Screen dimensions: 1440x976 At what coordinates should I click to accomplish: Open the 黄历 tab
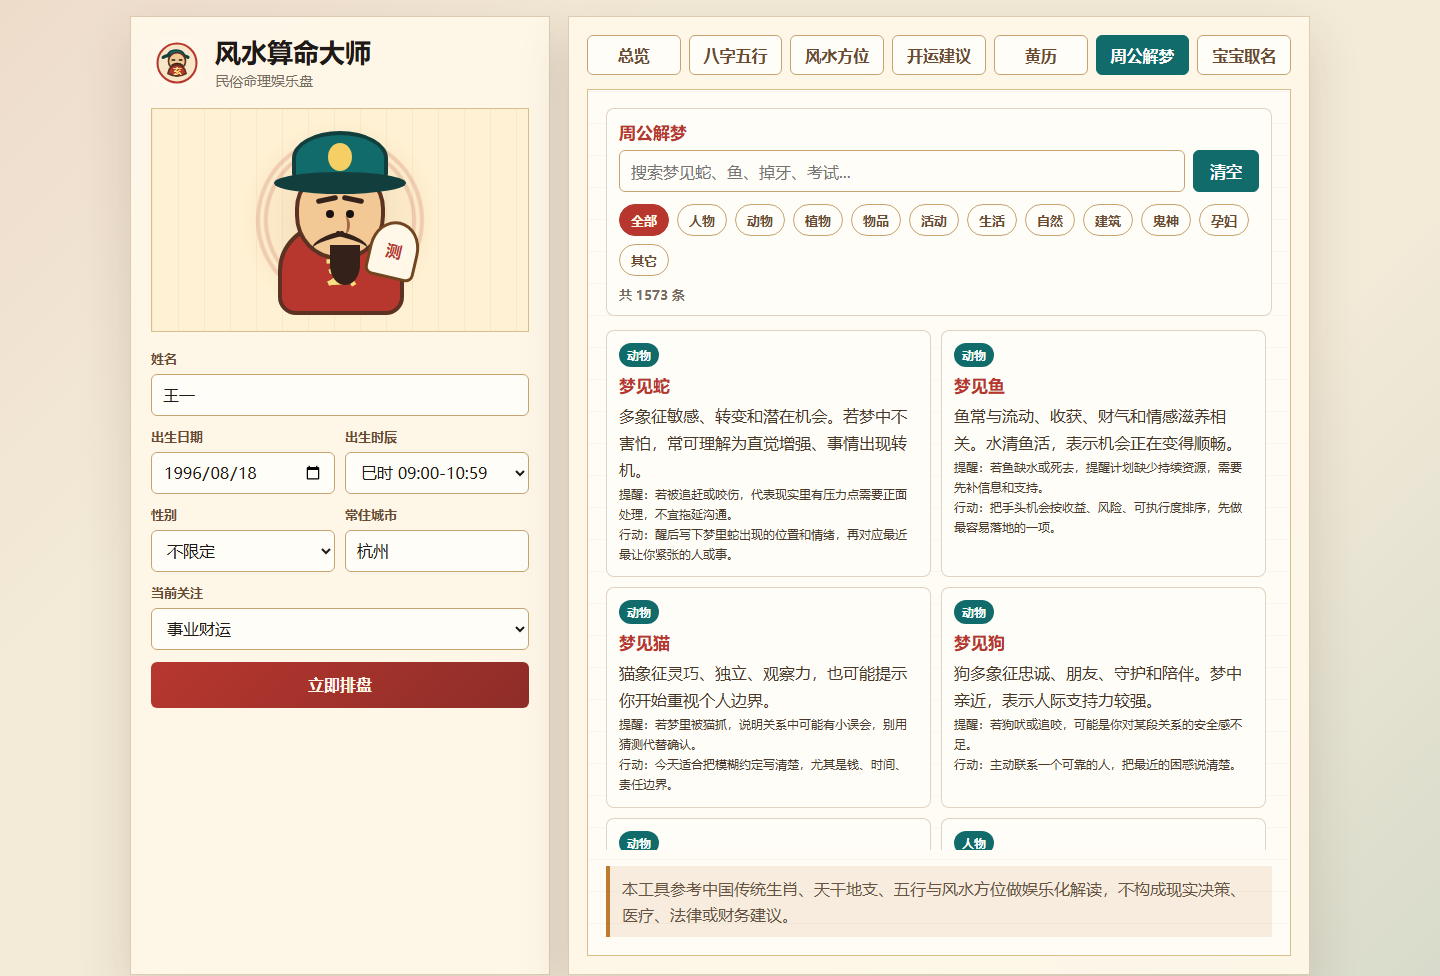(x=1041, y=55)
